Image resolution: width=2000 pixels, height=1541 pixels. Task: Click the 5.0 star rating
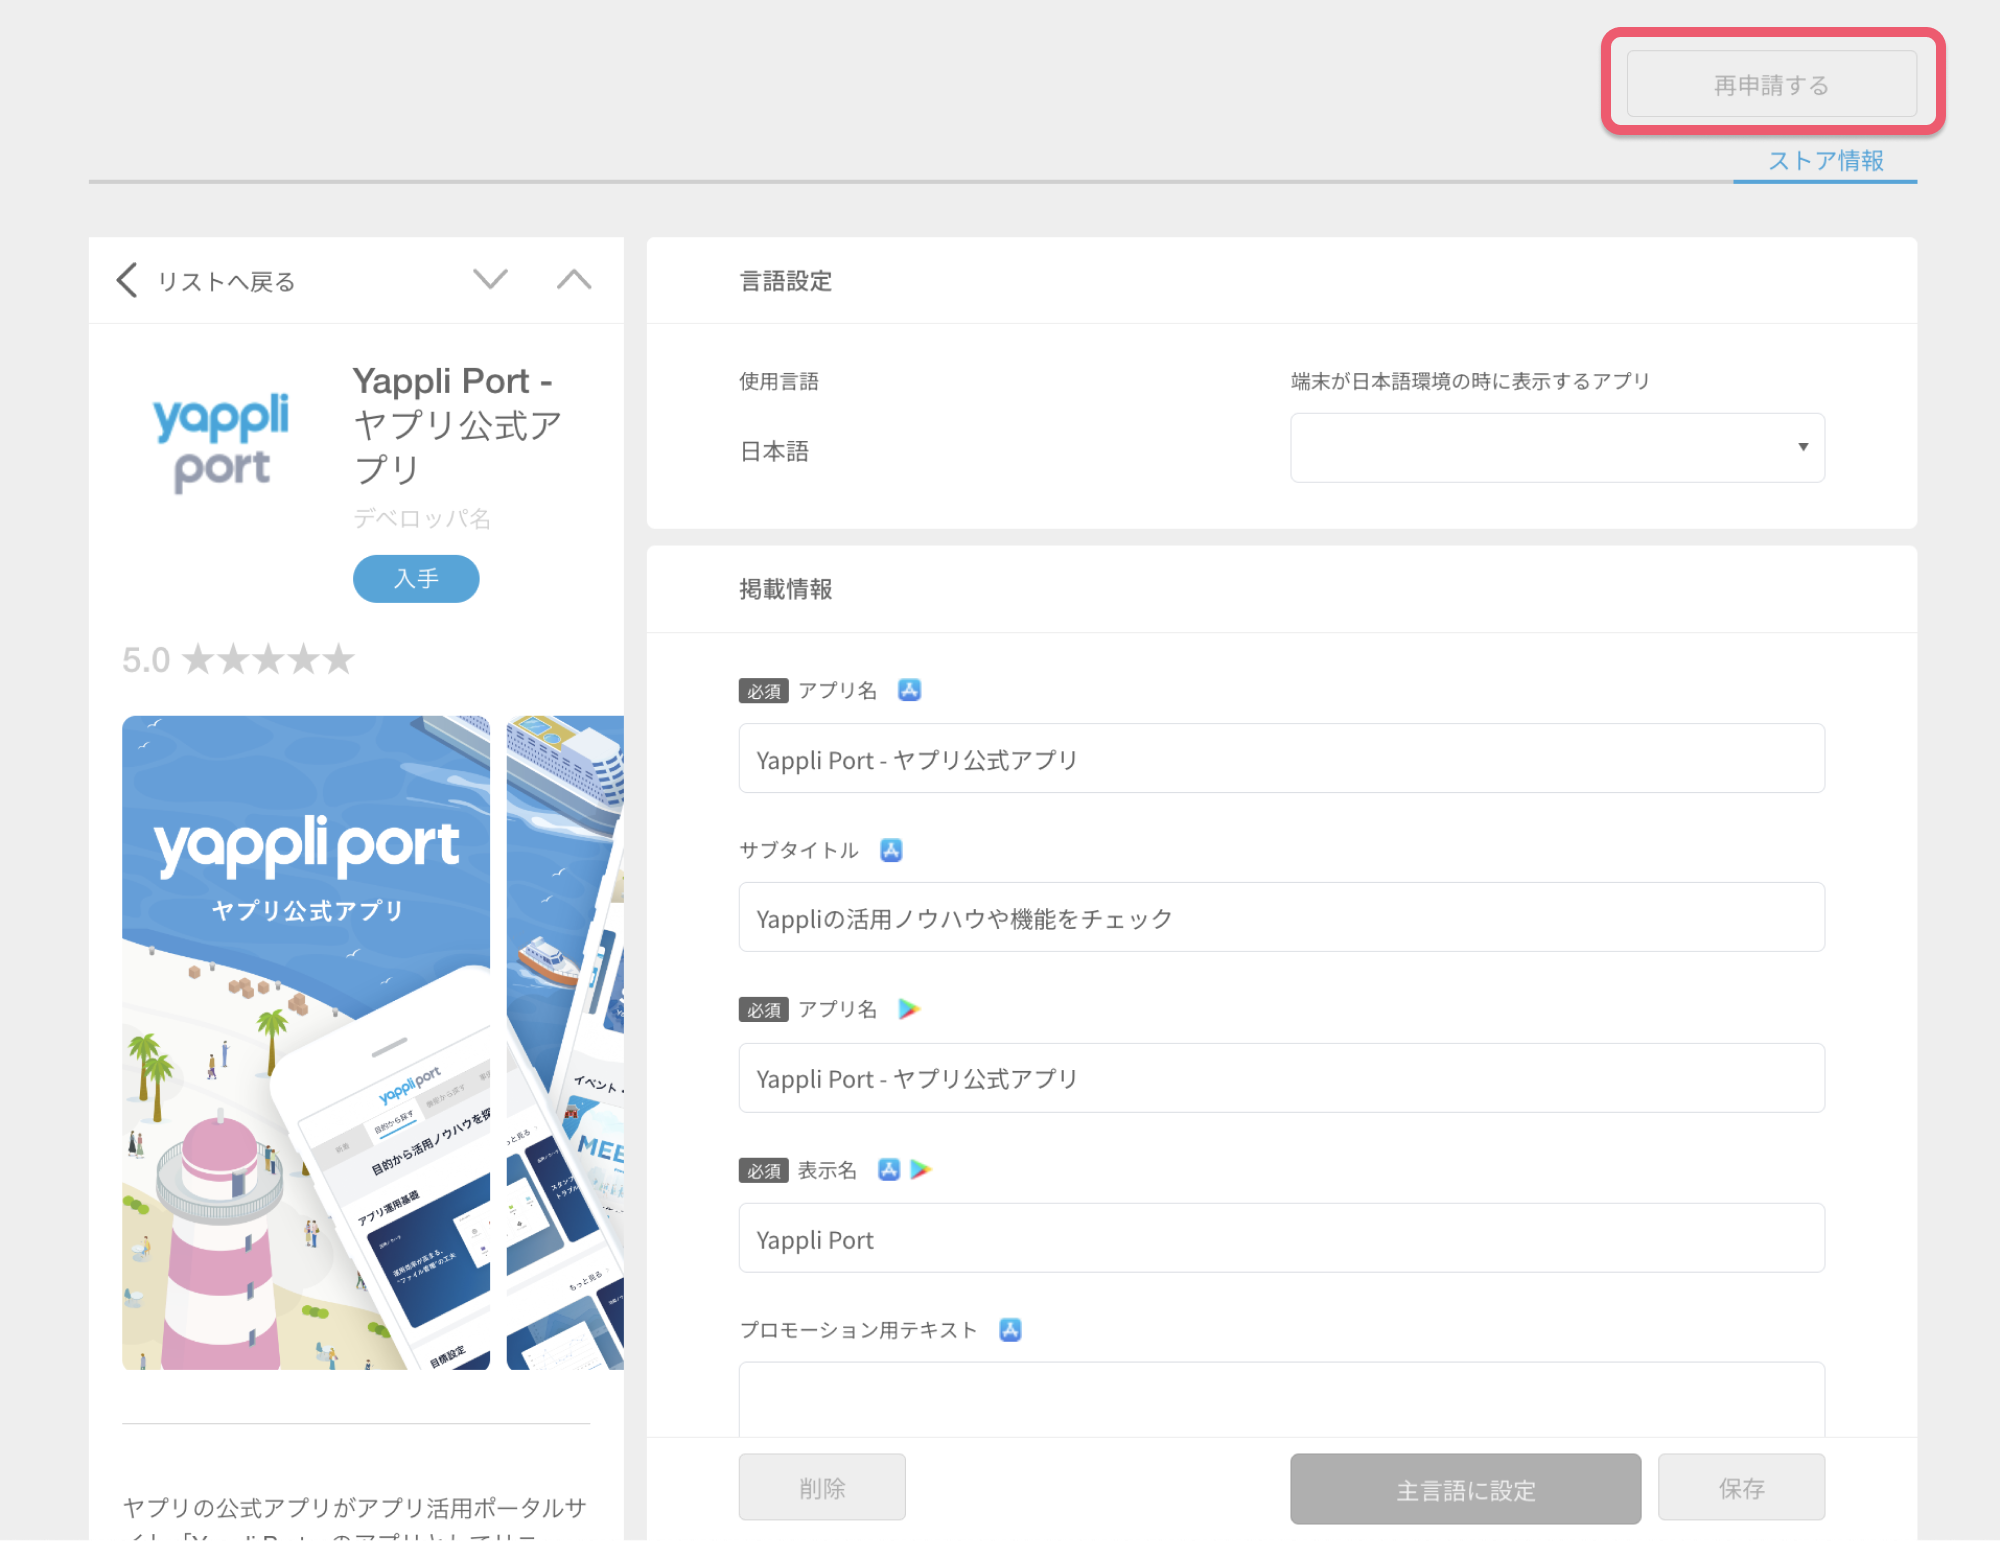238,659
